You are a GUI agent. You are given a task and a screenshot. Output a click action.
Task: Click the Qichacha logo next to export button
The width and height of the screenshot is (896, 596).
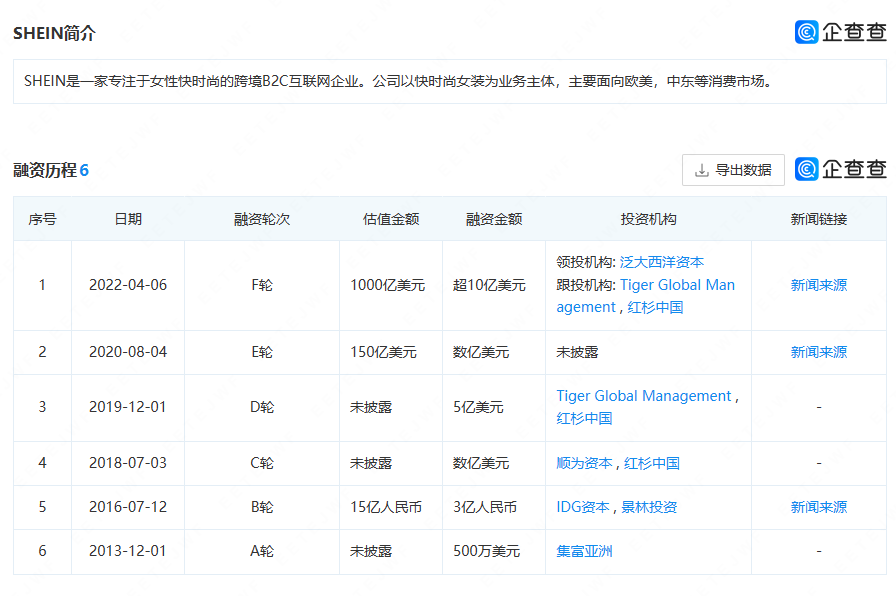pos(840,169)
